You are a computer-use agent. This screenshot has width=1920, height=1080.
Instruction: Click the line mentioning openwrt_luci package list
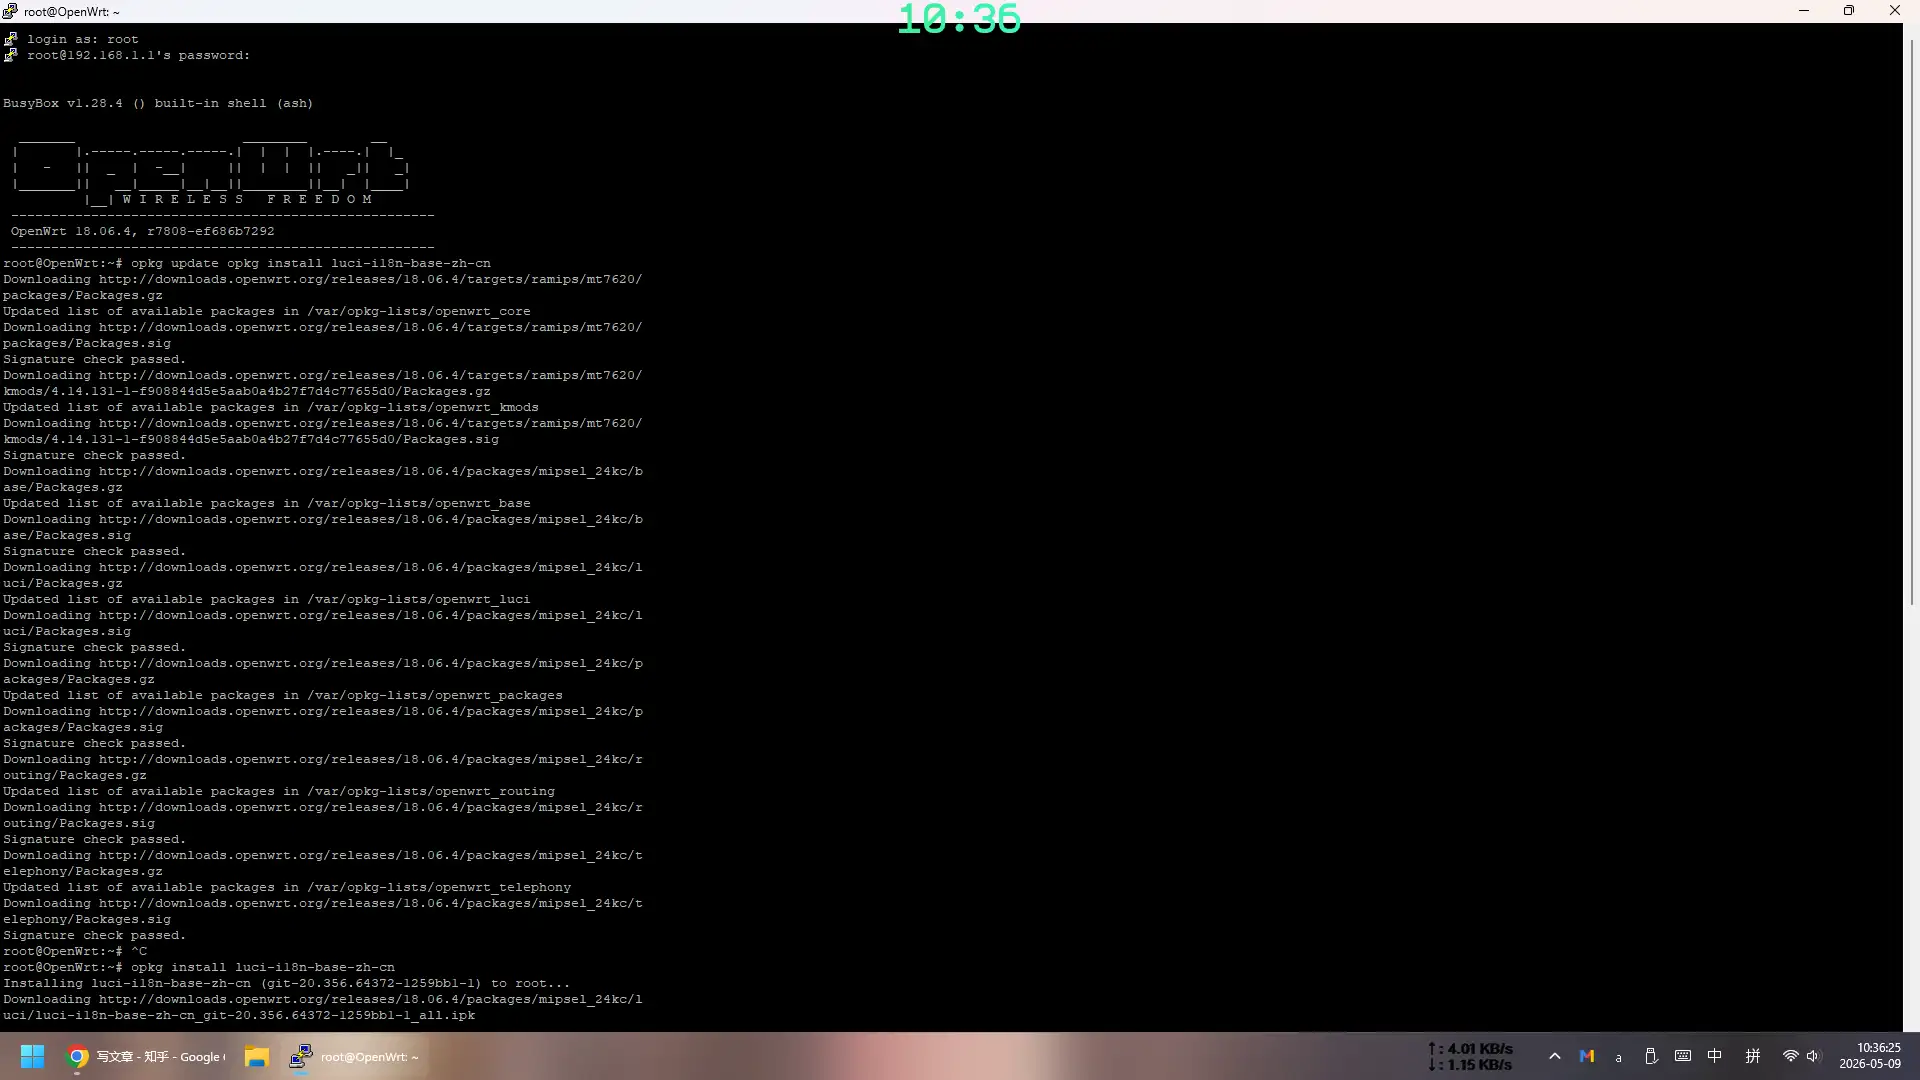[267, 599]
